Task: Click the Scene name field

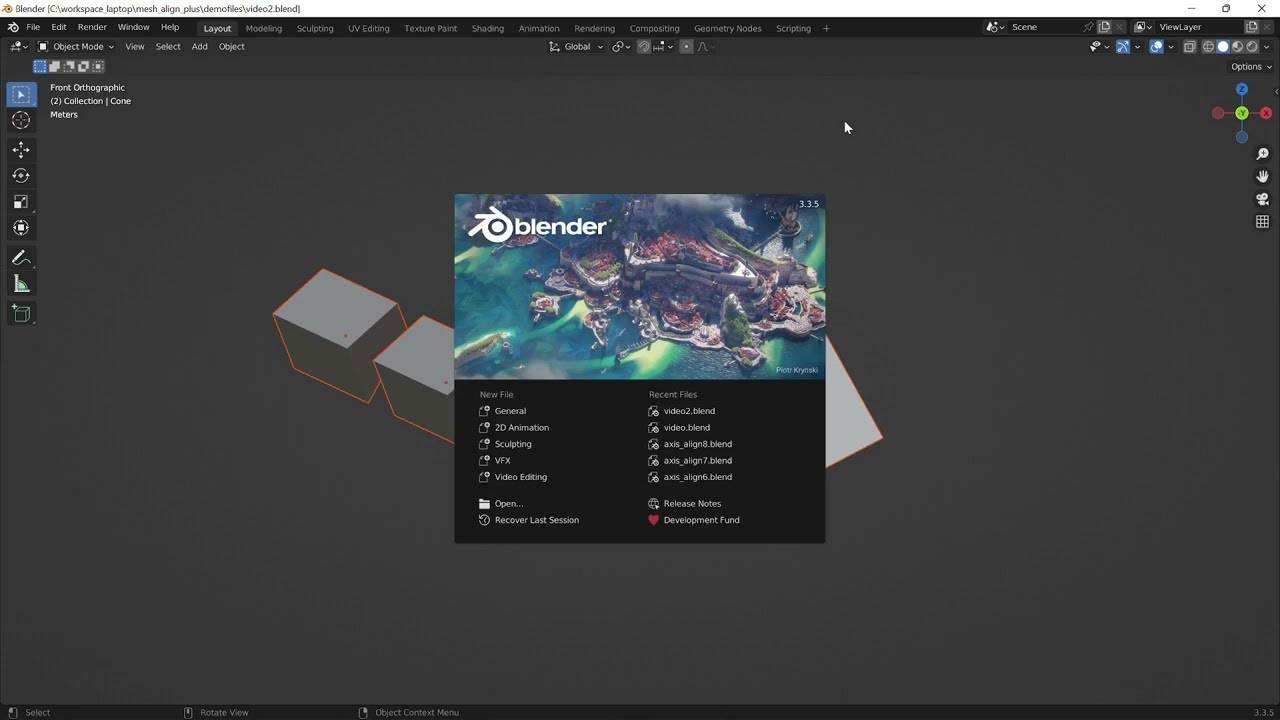Action: point(1043,27)
